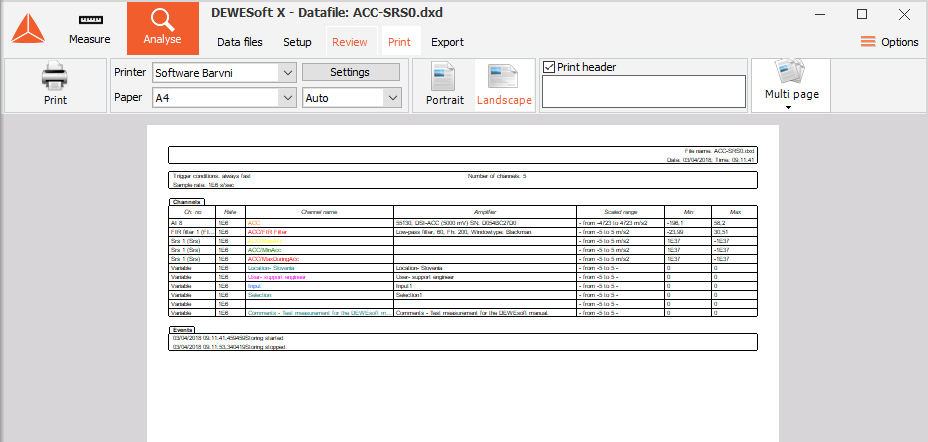Image resolution: width=928 pixels, height=442 pixels.
Task: Click the DEWESoft triangle logo
Action: coord(28,28)
